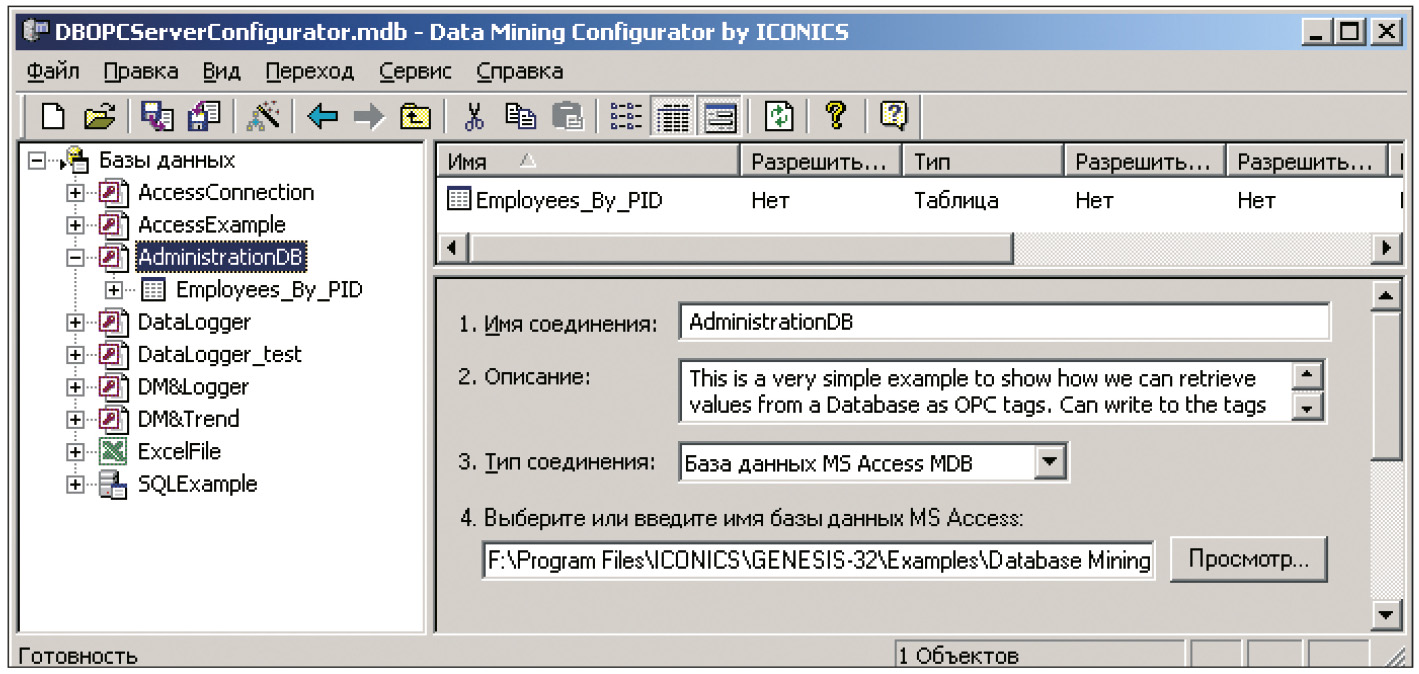Click in the connection name field
The width and height of the screenshot is (1419, 674).
click(1004, 323)
